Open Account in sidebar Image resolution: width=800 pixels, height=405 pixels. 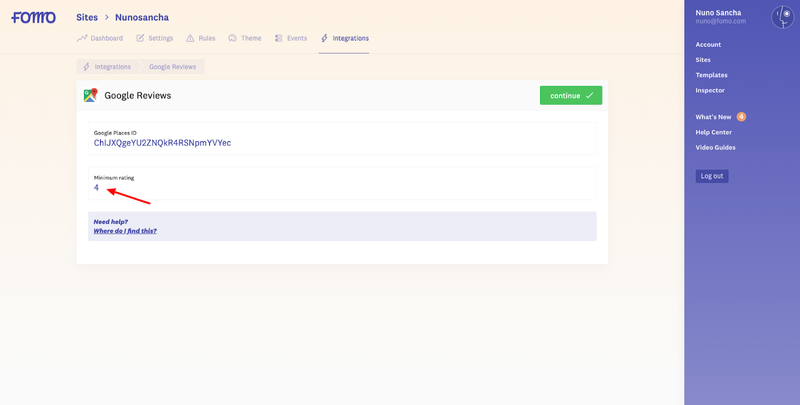(708, 45)
